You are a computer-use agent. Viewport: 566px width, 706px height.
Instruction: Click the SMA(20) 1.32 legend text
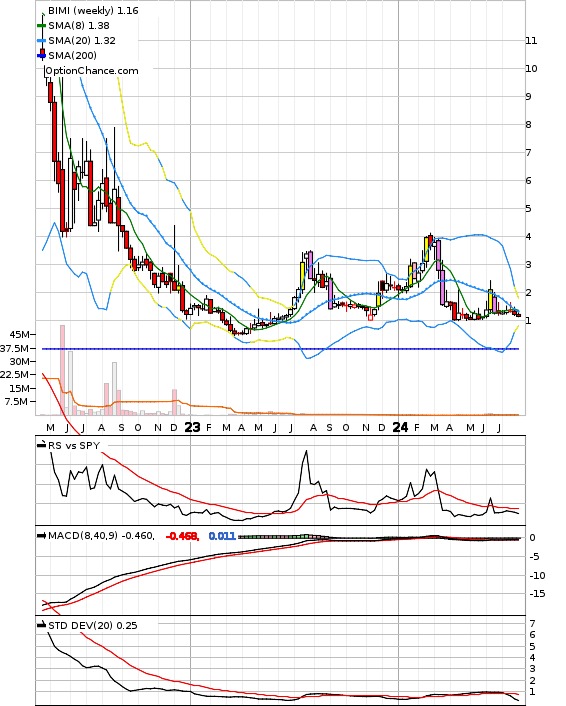82,41
